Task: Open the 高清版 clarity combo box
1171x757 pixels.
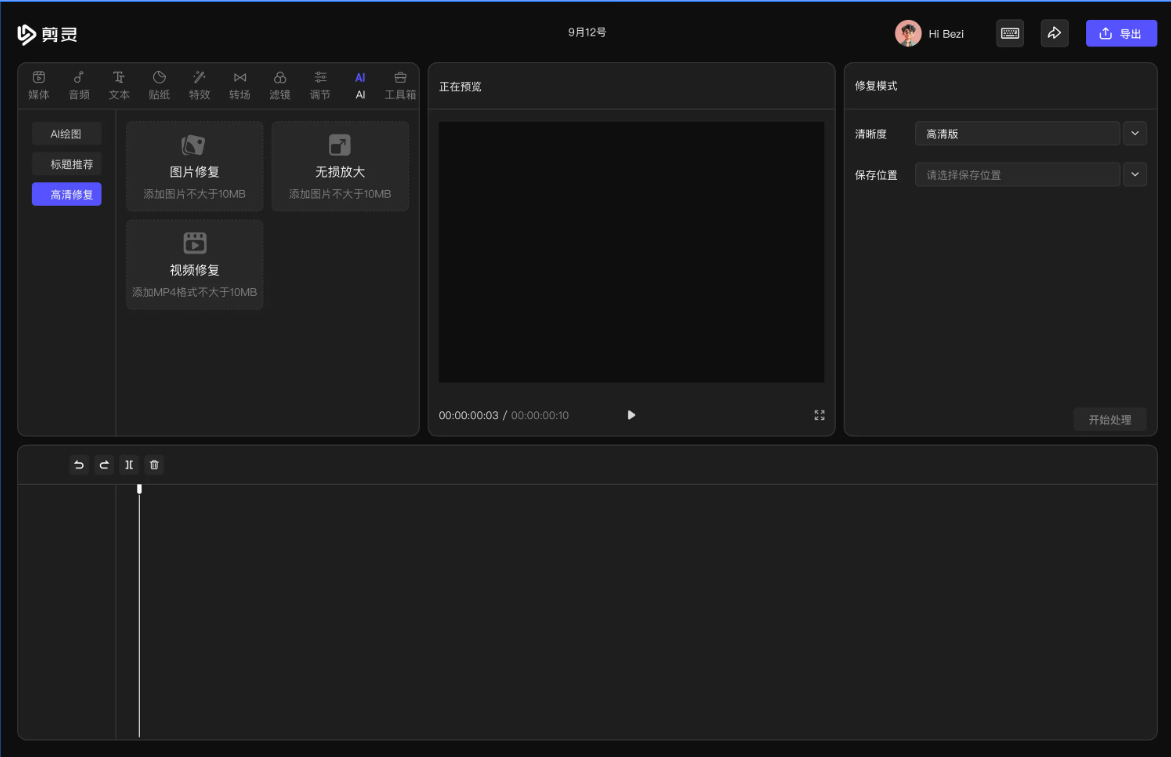Action: [1017, 133]
